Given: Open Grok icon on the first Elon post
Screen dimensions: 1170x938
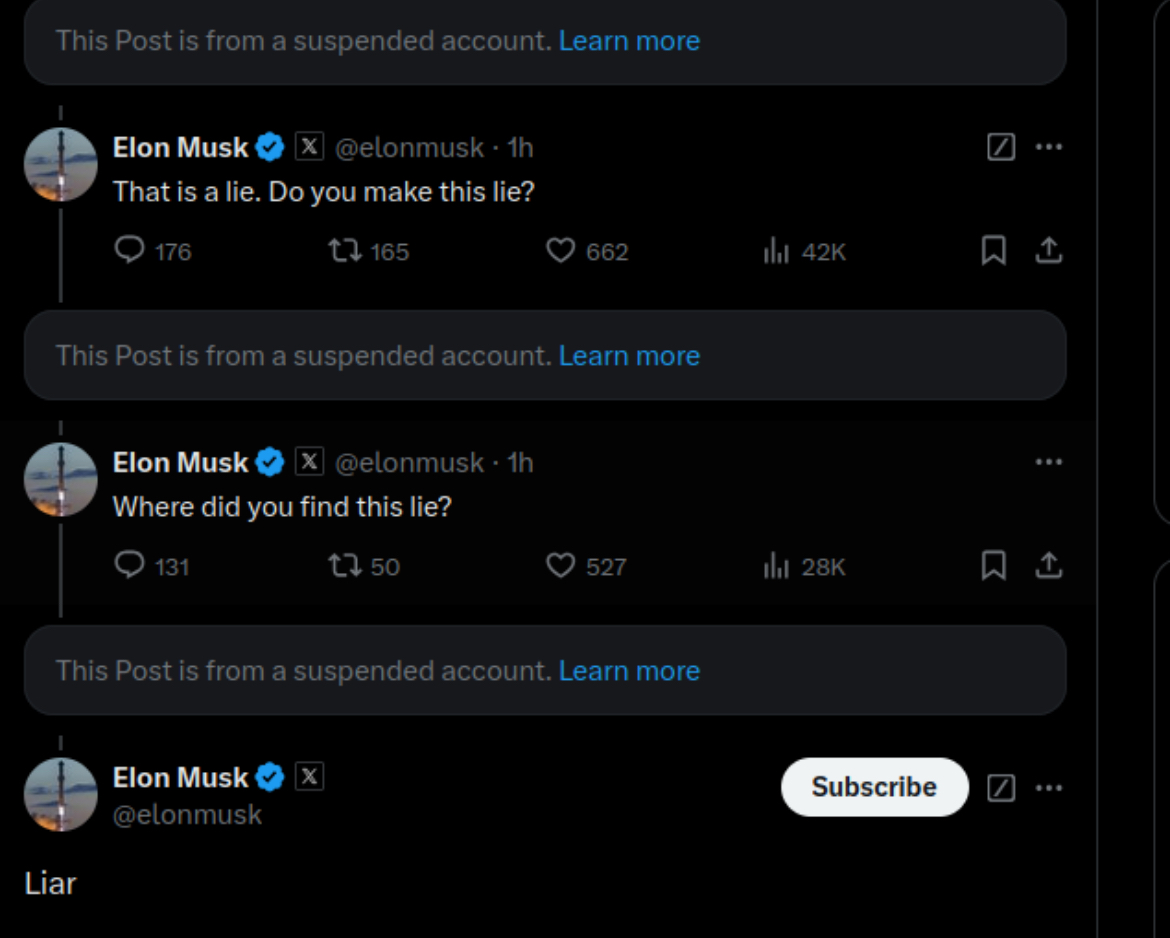Looking at the screenshot, I should [x=1001, y=147].
